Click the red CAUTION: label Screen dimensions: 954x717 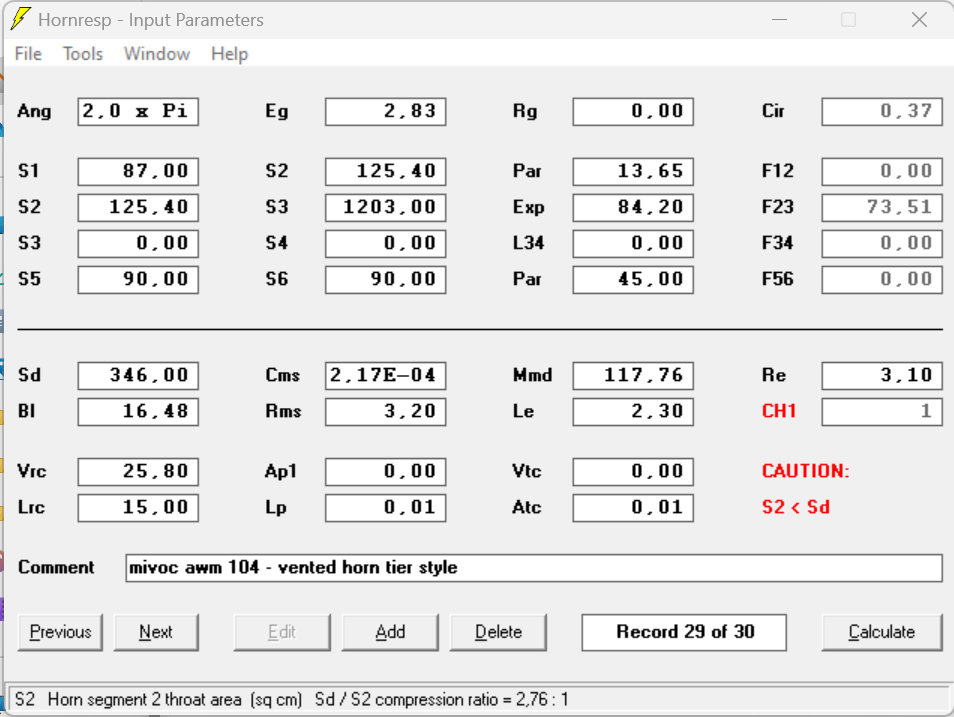[x=805, y=472]
